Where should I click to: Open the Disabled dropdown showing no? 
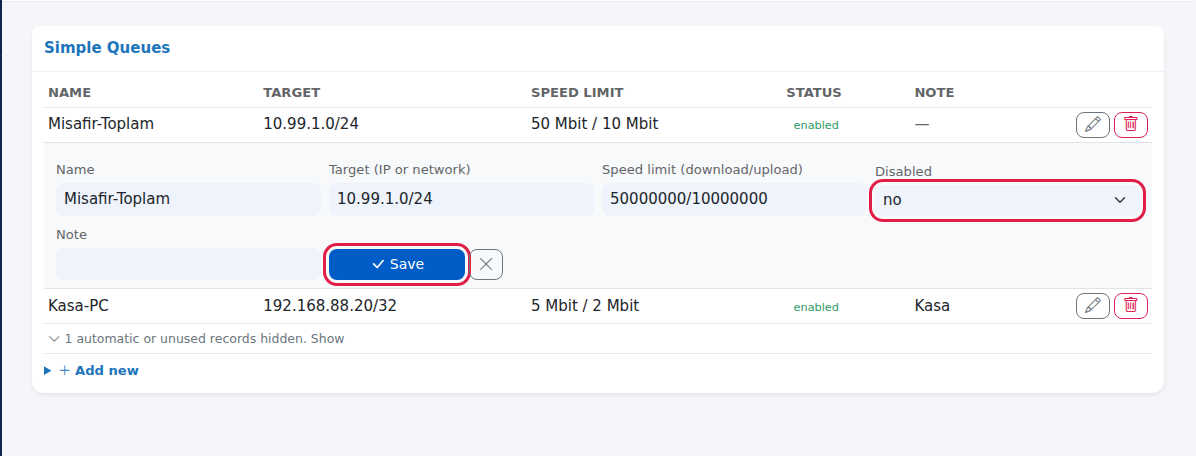point(1007,201)
